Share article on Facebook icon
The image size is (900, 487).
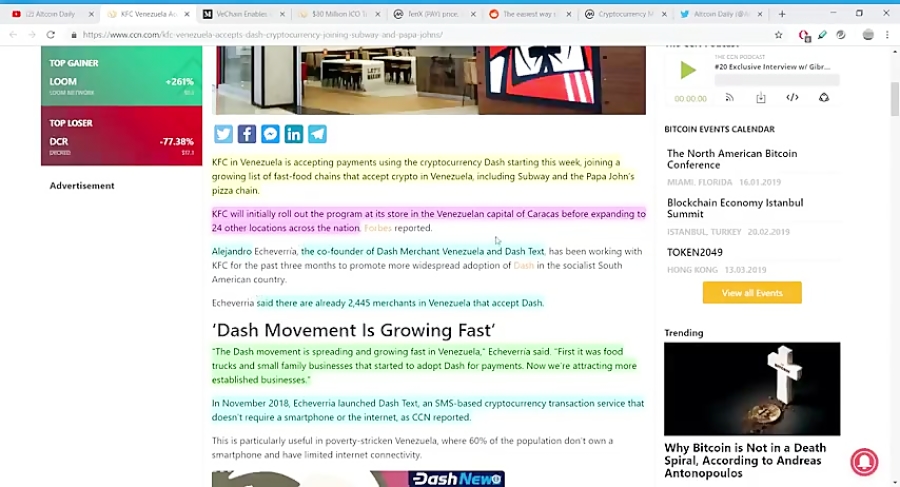(247, 134)
